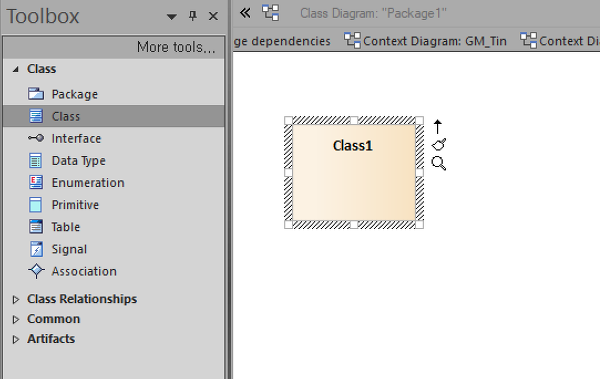Expand the Artifacts section
The image size is (600, 379).
[x=16, y=339]
